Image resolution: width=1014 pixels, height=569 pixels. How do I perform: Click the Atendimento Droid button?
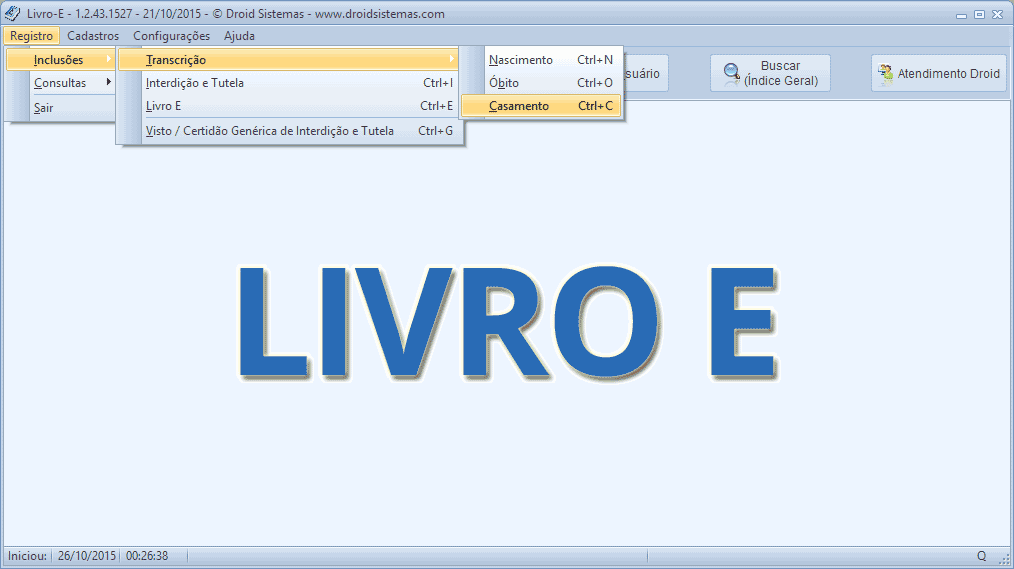[939, 73]
